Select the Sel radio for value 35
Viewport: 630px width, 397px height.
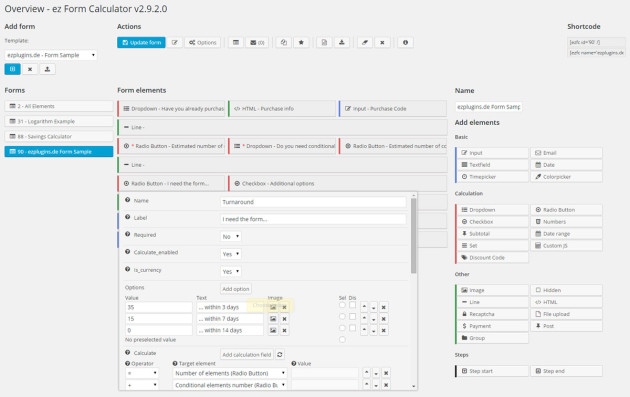(x=342, y=305)
